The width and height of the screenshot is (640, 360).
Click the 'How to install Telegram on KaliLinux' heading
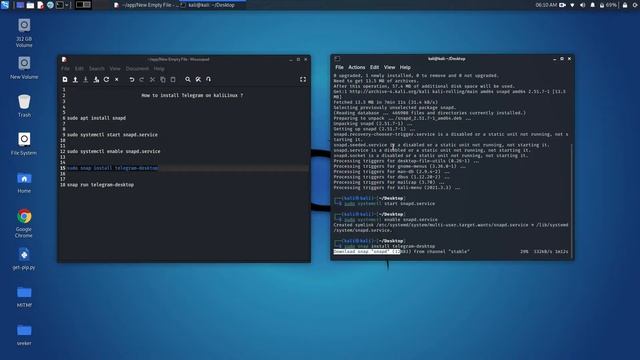point(192,95)
